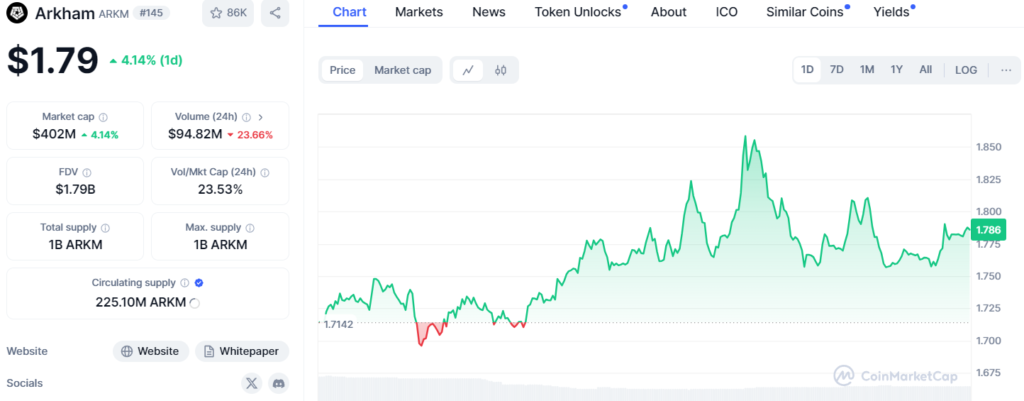Select the Price chart toggle
The width and height of the screenshot is (1024, 401).
(342, 70)
